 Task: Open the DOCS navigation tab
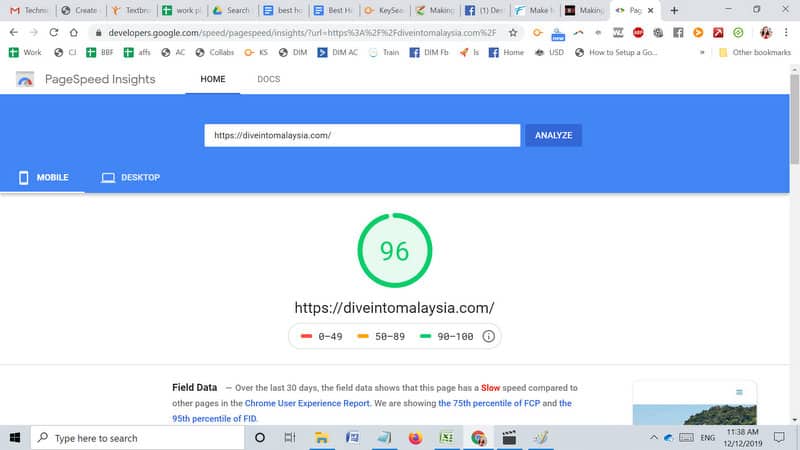coord(268,79)
